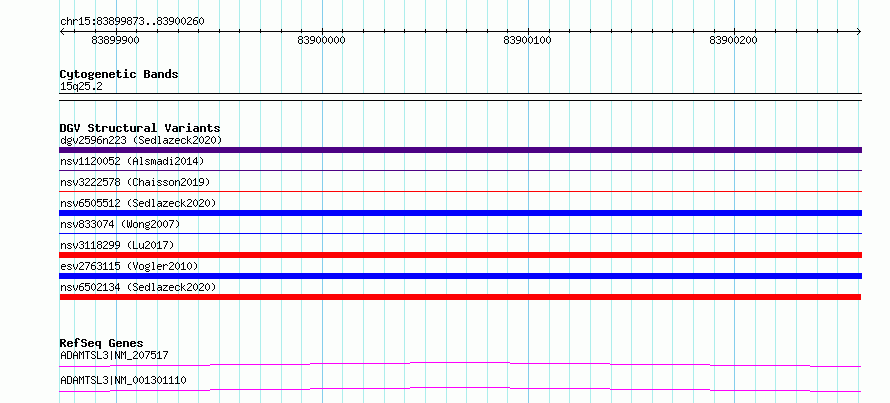Screen dimensions: 890x403
Task: Select variant label esv2763115 (Vogler2010)
Action: 129,266
